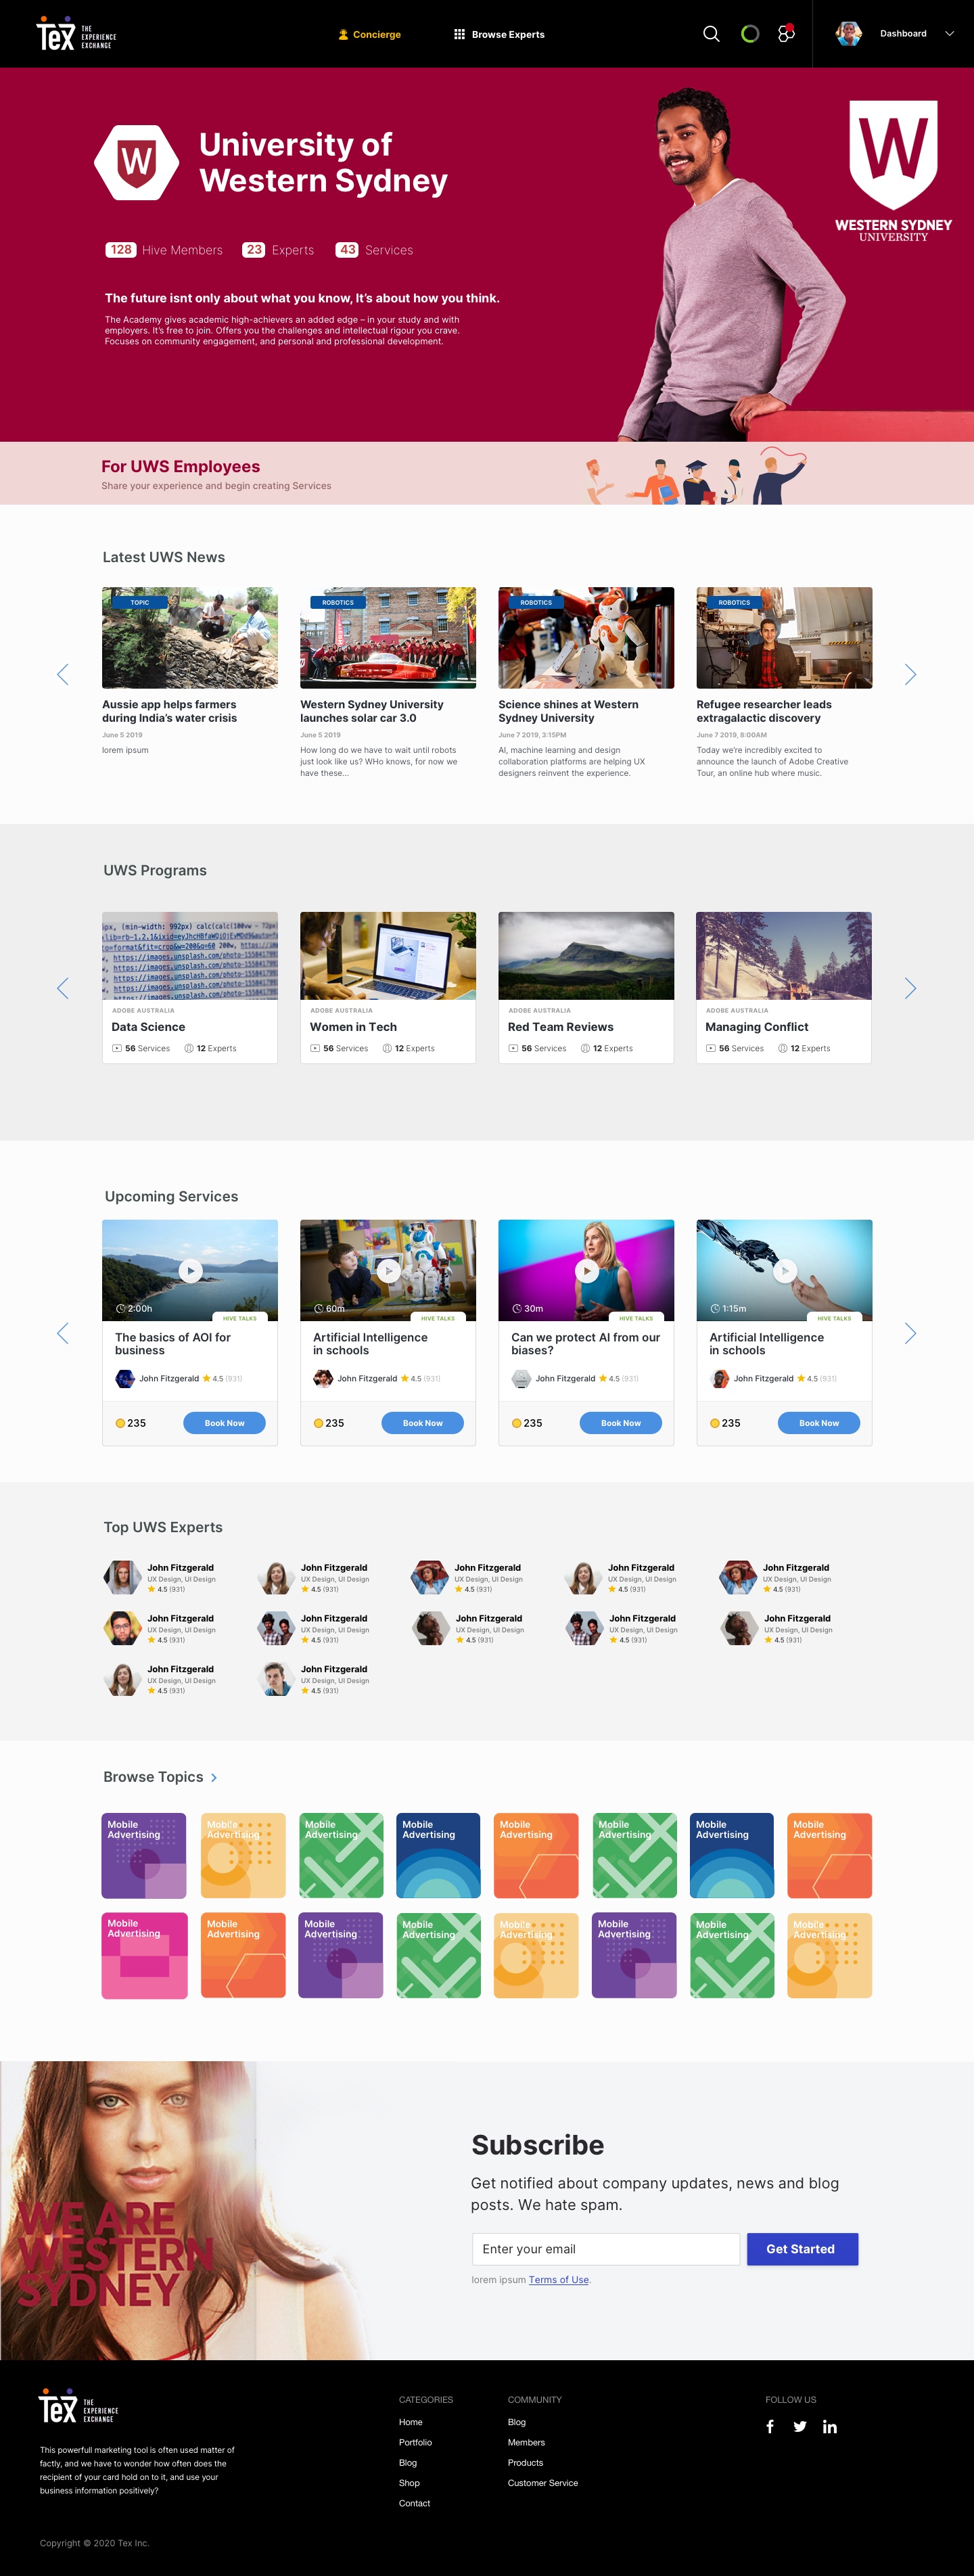Open the farmers water crisis news image
Screen dimensions: 974x2576
click(x=190, y=638)
